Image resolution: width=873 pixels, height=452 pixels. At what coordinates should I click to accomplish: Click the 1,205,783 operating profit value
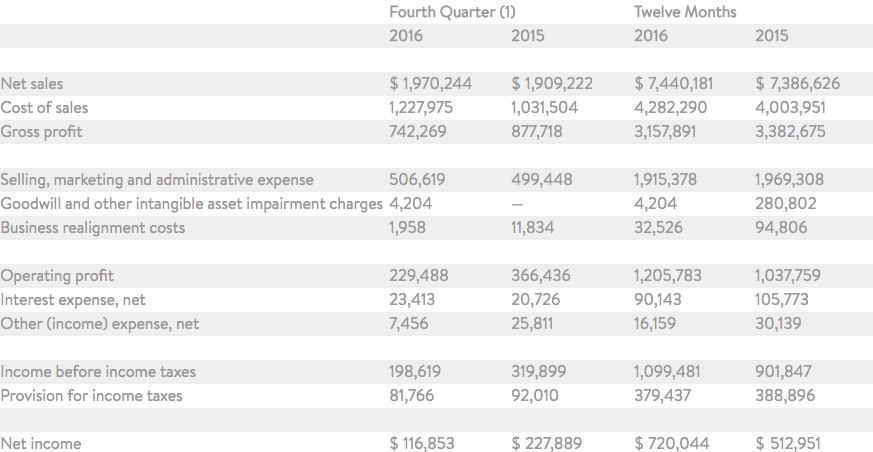pos(668,275)
